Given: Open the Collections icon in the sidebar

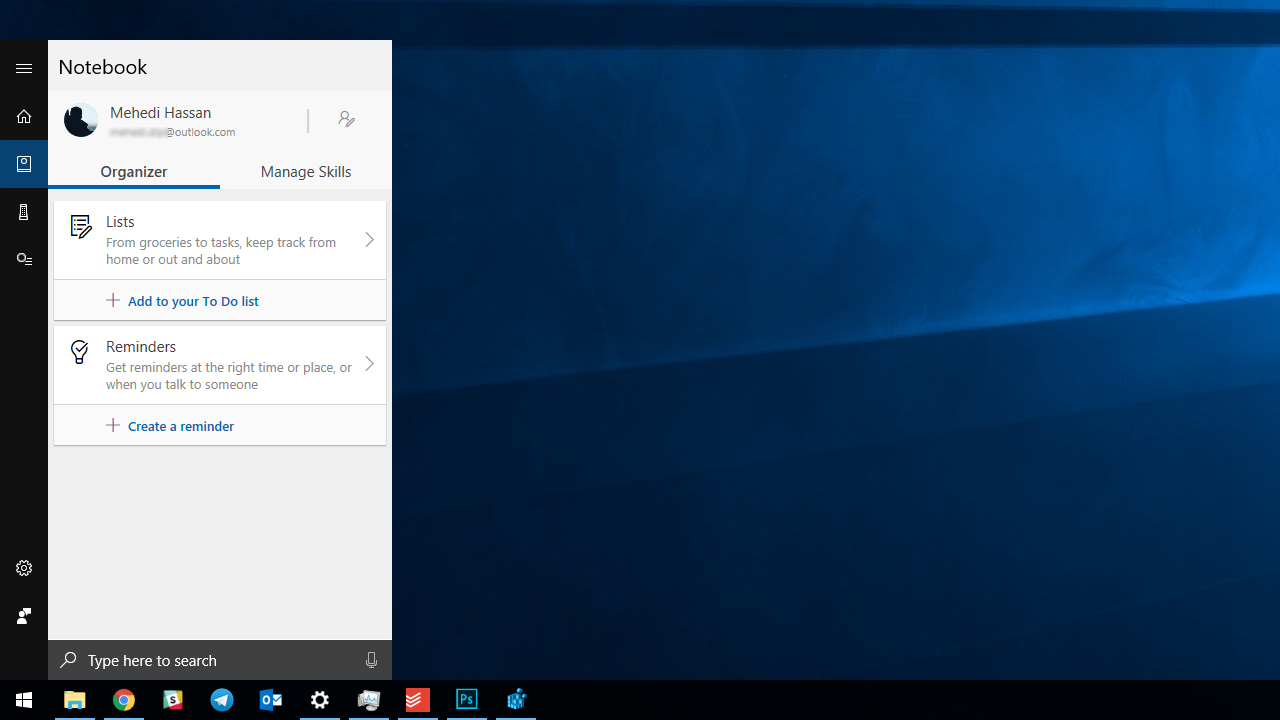Looking at the screenshot, I should click(x=24, y=260).
